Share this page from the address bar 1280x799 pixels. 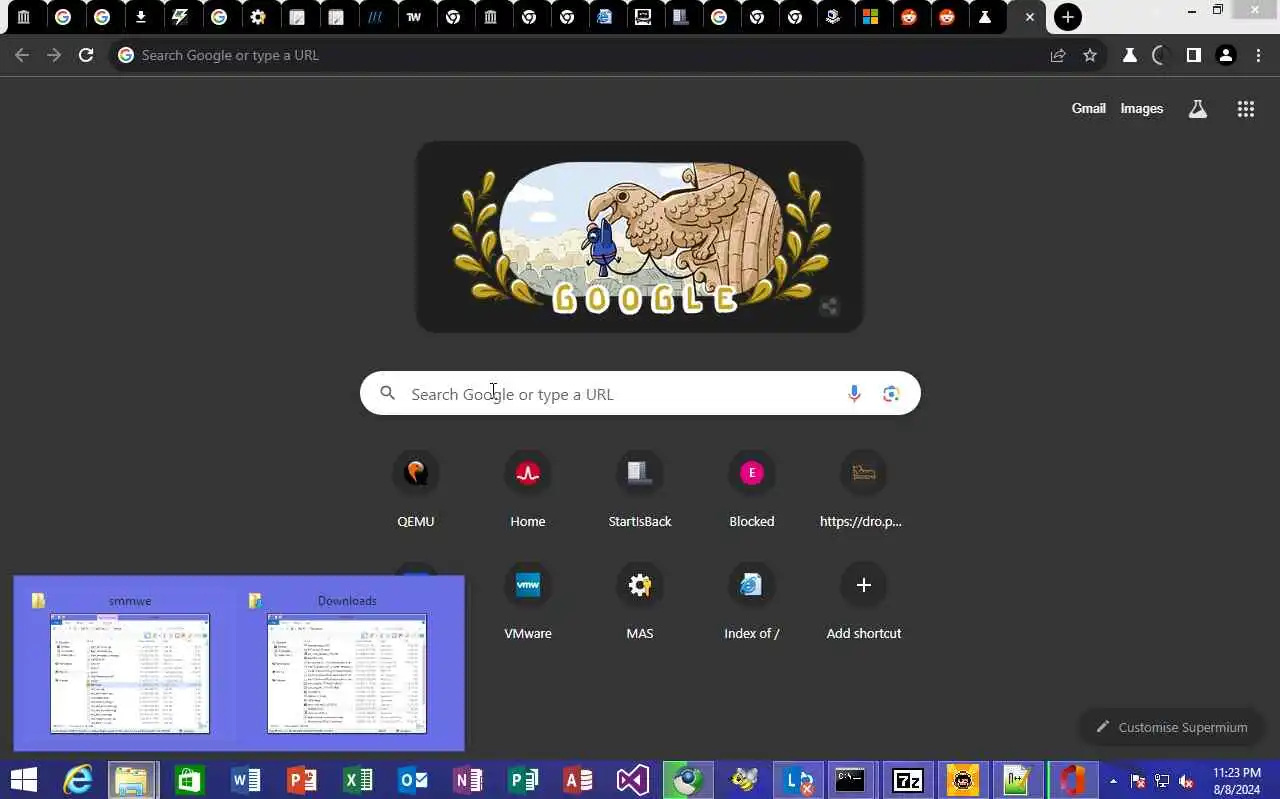coord(1058,55)
